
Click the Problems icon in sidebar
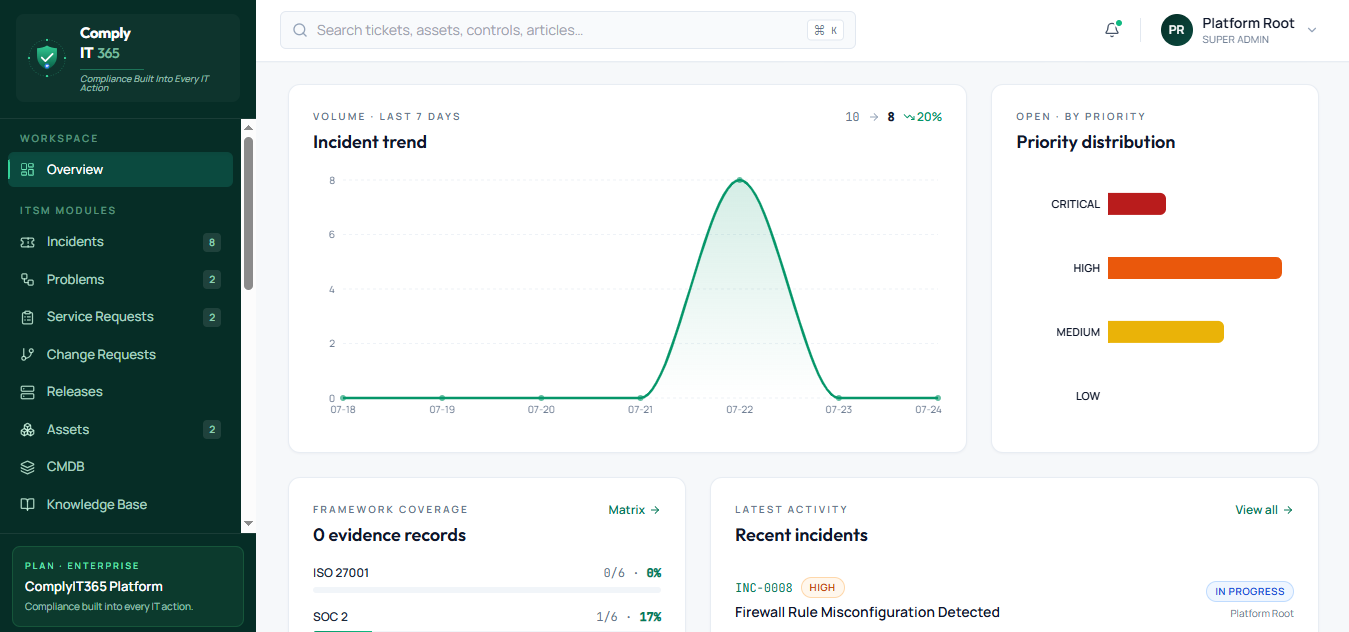pos(28,280)
